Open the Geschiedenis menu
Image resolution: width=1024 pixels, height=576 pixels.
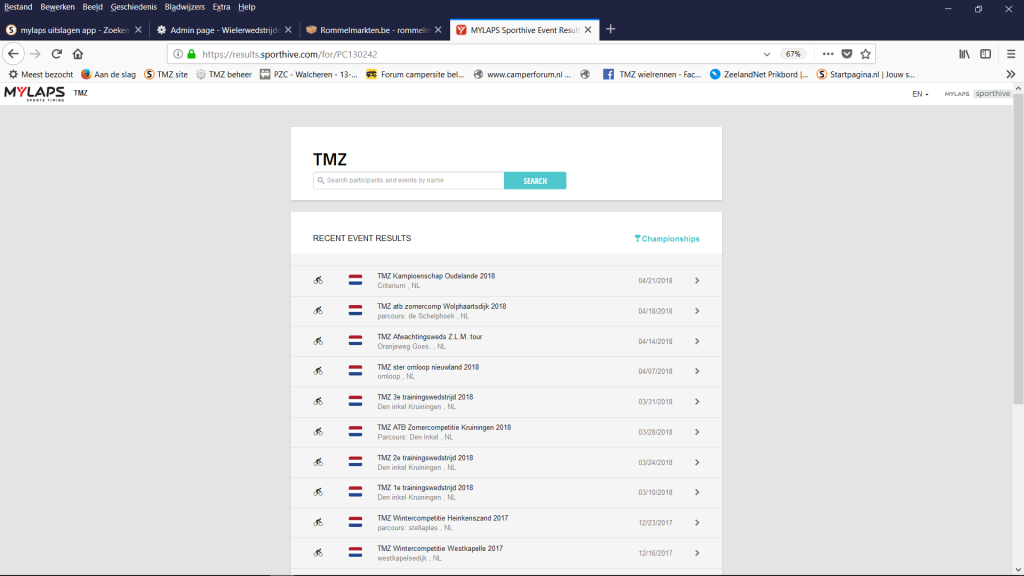point(134,7)
